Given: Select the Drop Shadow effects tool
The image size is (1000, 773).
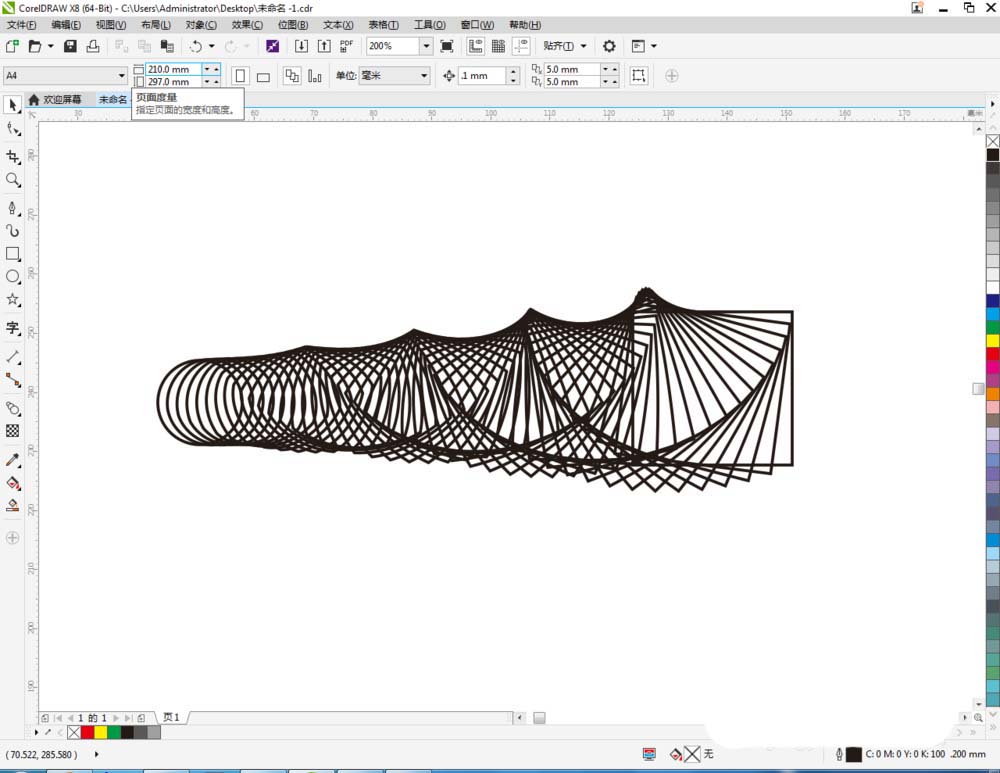Looking at the screenshot, I should tap(13, 408).
